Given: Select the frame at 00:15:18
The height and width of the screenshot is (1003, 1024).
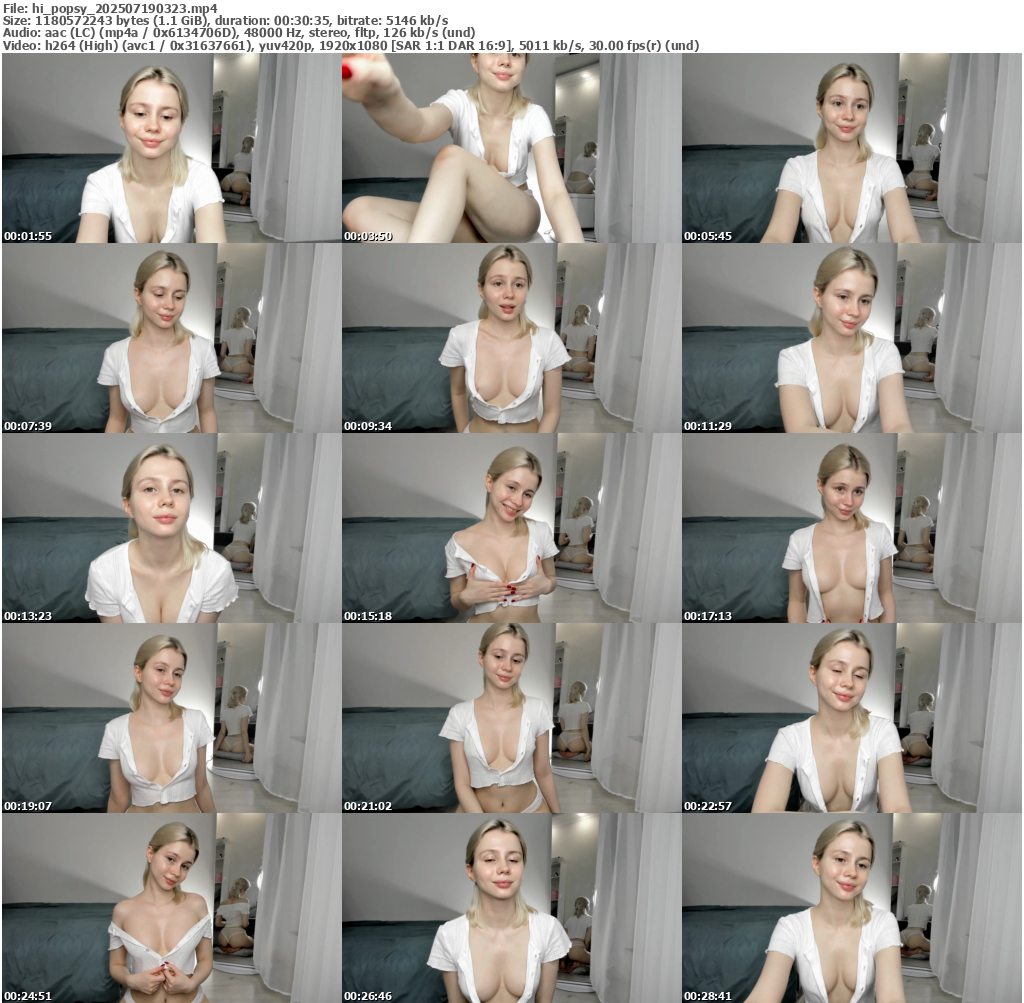Looking at the screenshot, I should tap(511, 528).
